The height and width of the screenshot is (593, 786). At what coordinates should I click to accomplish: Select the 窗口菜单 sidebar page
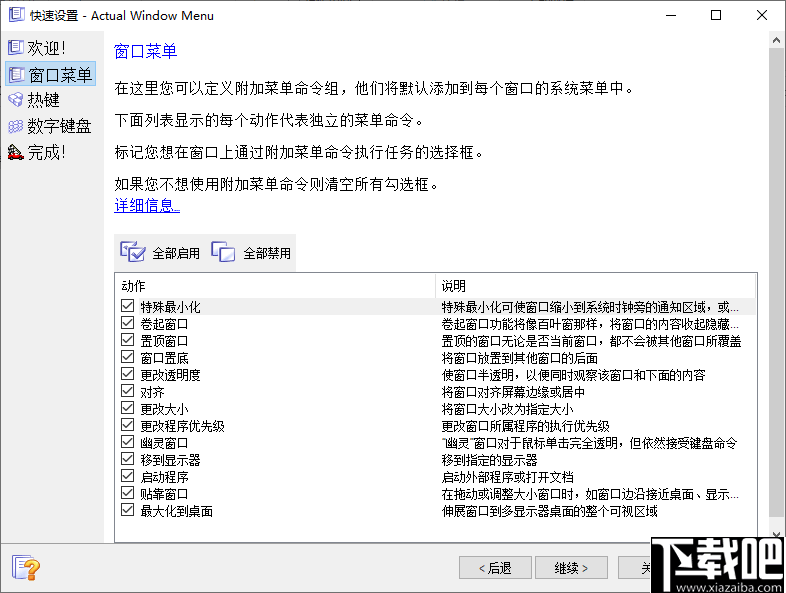tap(50, 74)
